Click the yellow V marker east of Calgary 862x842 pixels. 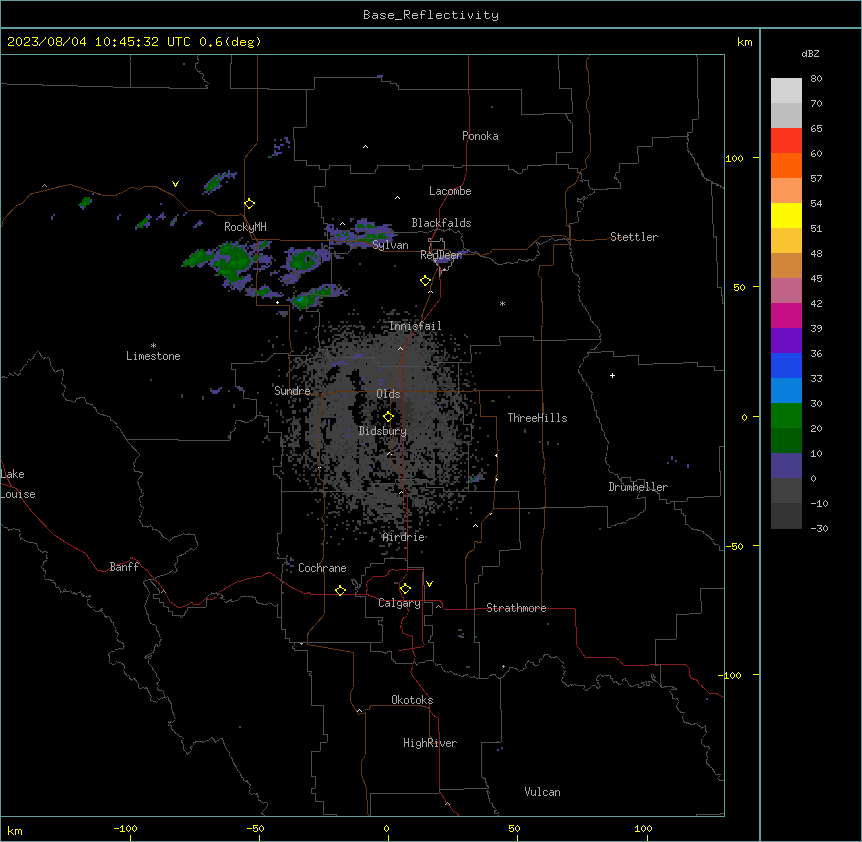pyautogui.click(x=429, y=584)
